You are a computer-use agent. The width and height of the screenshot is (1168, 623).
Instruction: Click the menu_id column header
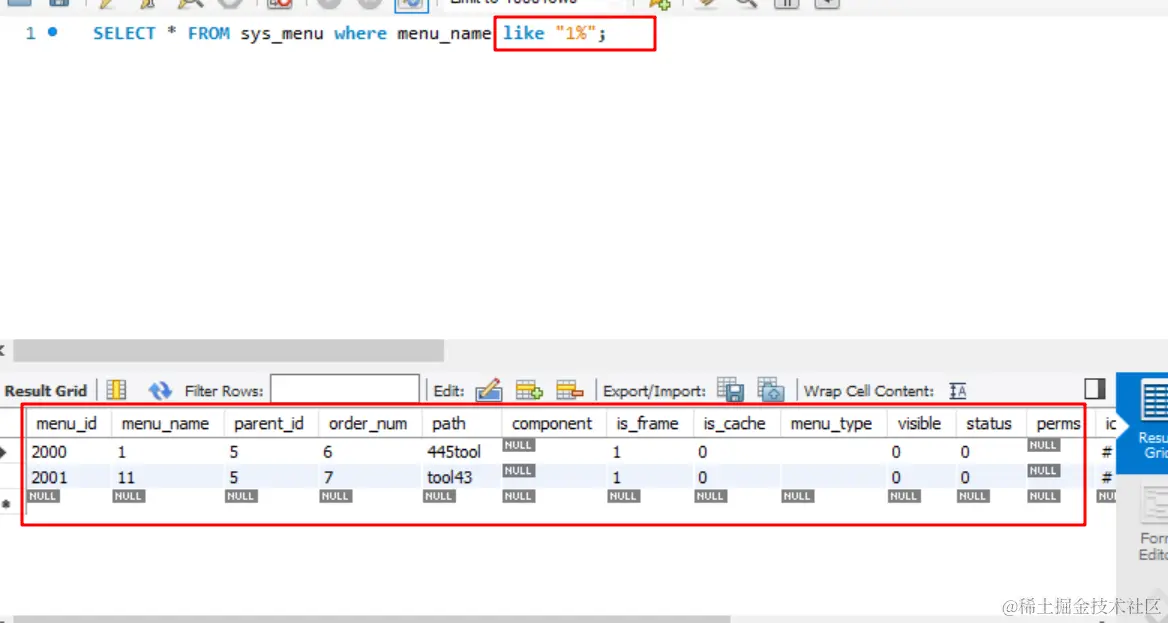(67, 423)
